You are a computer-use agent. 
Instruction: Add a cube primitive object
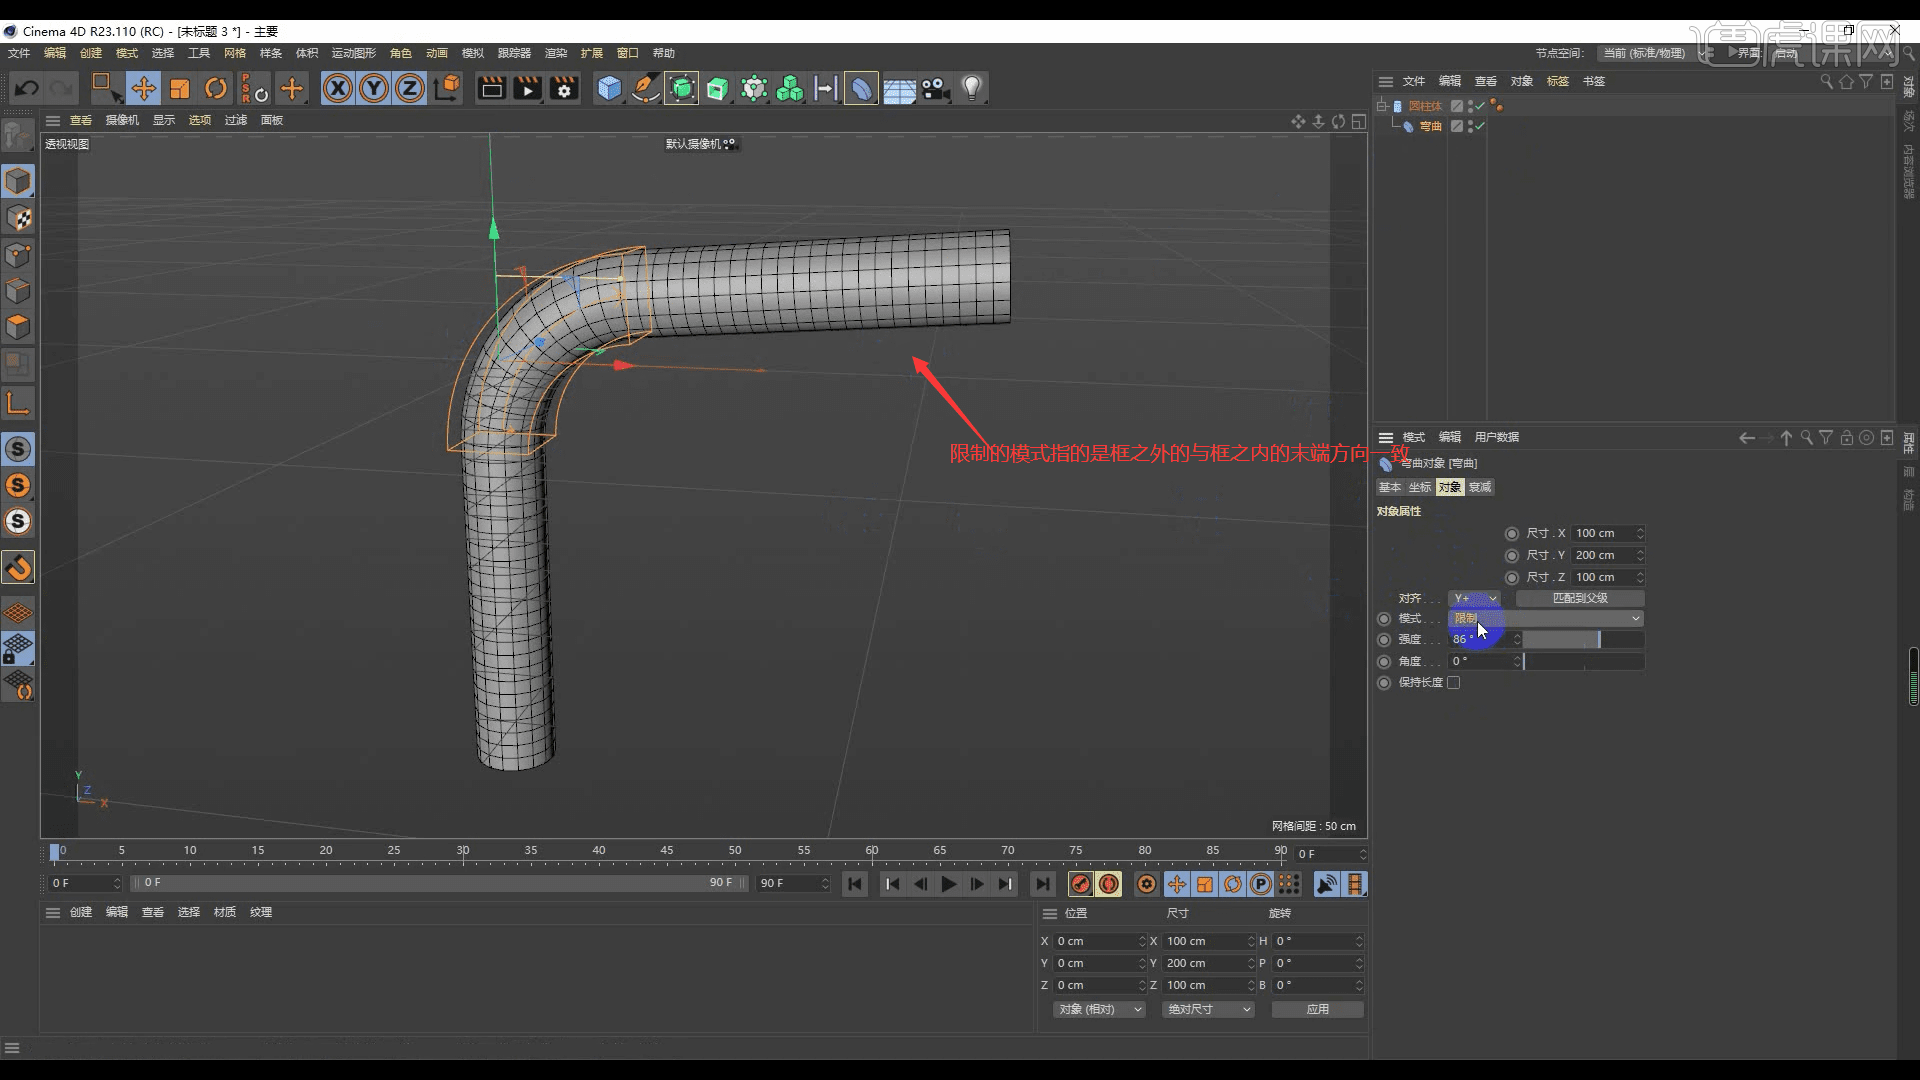click(609, 89)
